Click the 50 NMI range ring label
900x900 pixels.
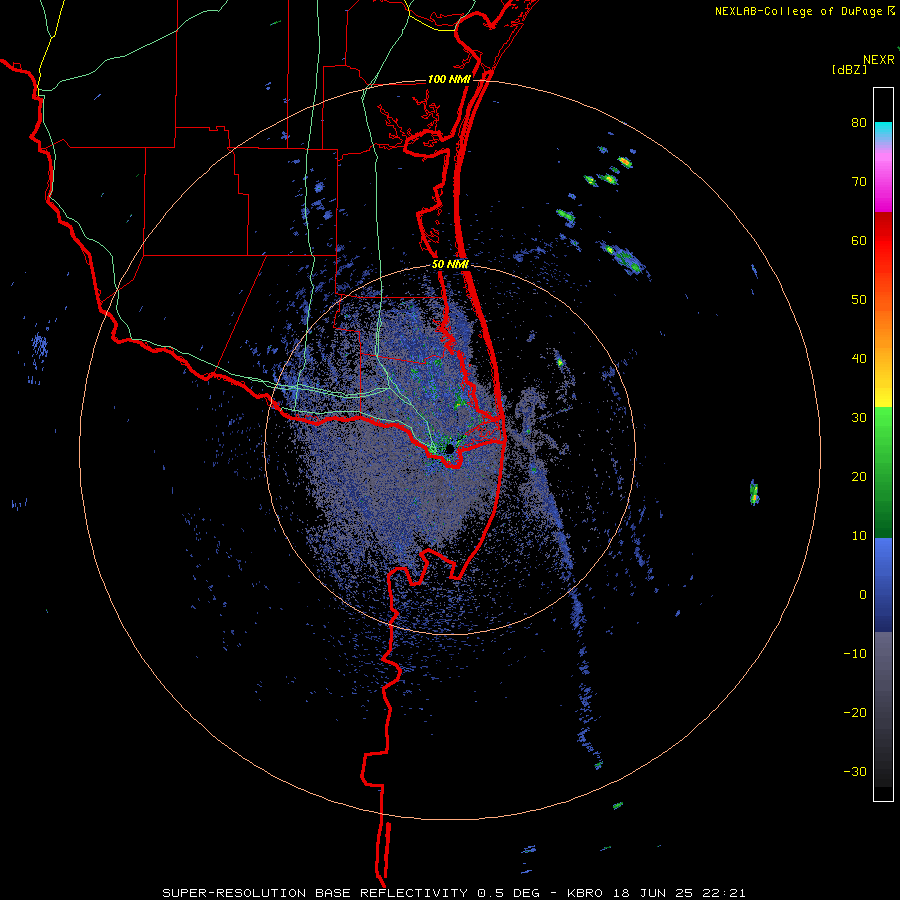click(x=450, y=265)
